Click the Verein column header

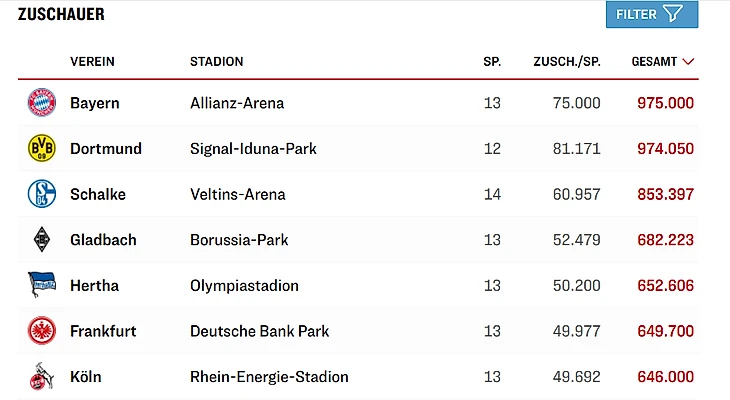pyautogui.click(x=92, y=61)
